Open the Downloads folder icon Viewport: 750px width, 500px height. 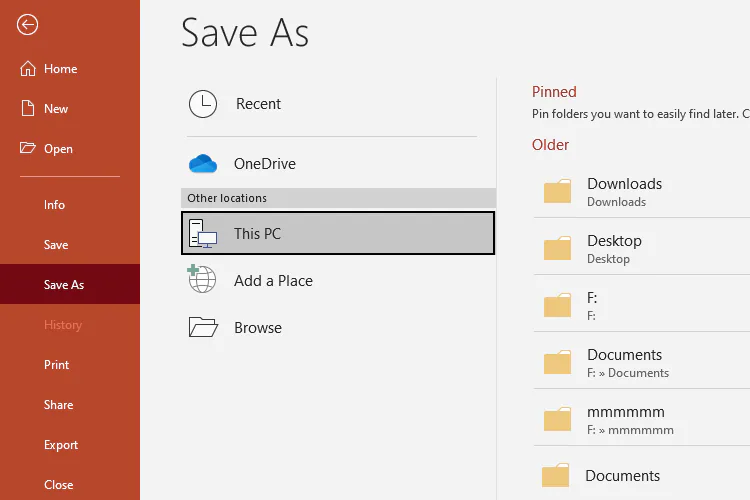coord(557,191)
